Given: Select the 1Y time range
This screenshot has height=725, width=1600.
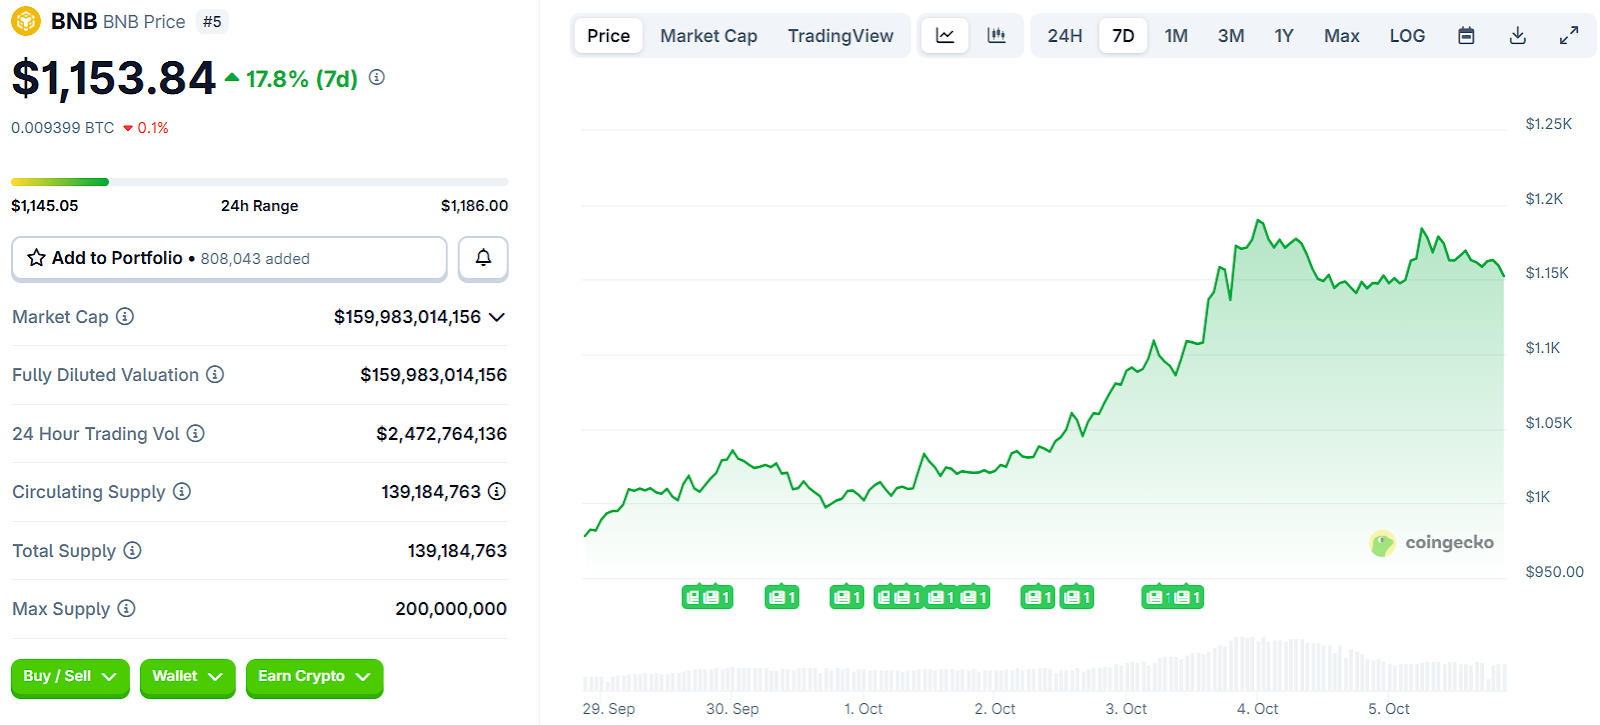Looking at the screenshot, I should (1283, 36).
